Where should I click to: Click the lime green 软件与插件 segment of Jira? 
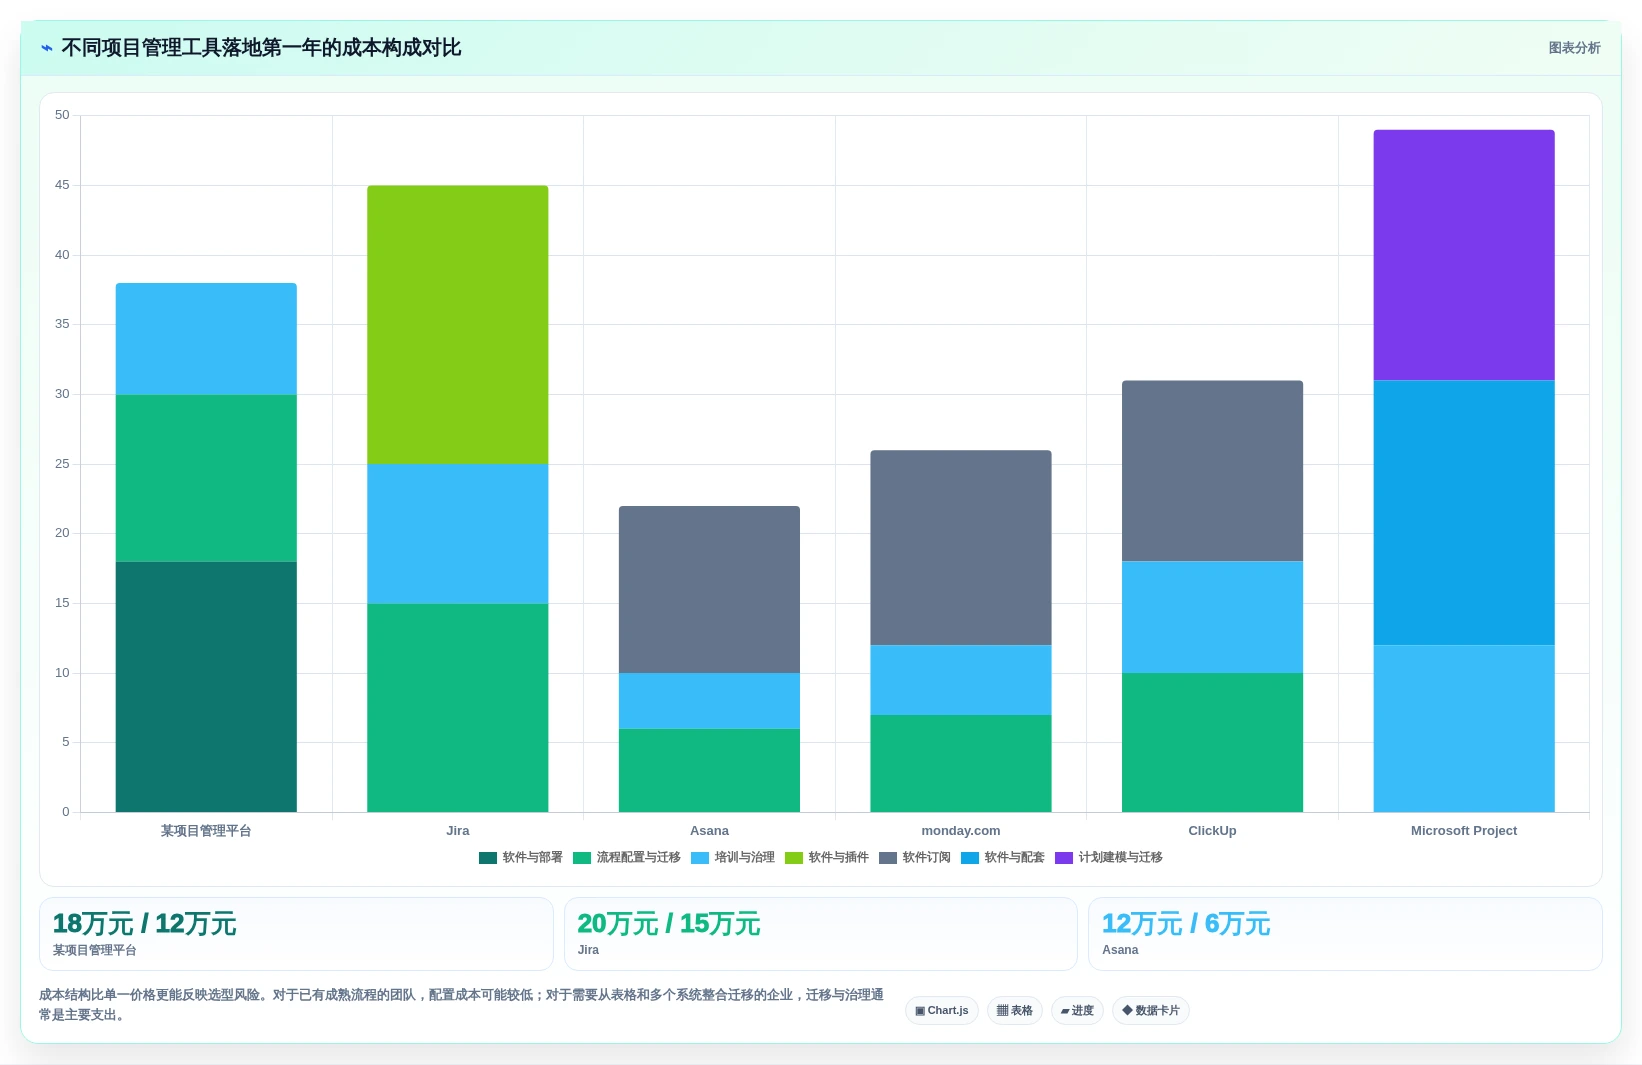click(x=458, y=325)
